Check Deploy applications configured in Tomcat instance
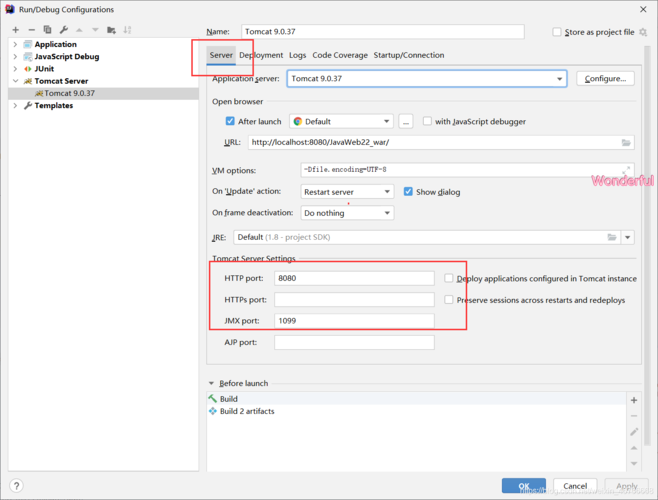The width and height of the screenshot is (658, 500). click(x=449, y=278)
